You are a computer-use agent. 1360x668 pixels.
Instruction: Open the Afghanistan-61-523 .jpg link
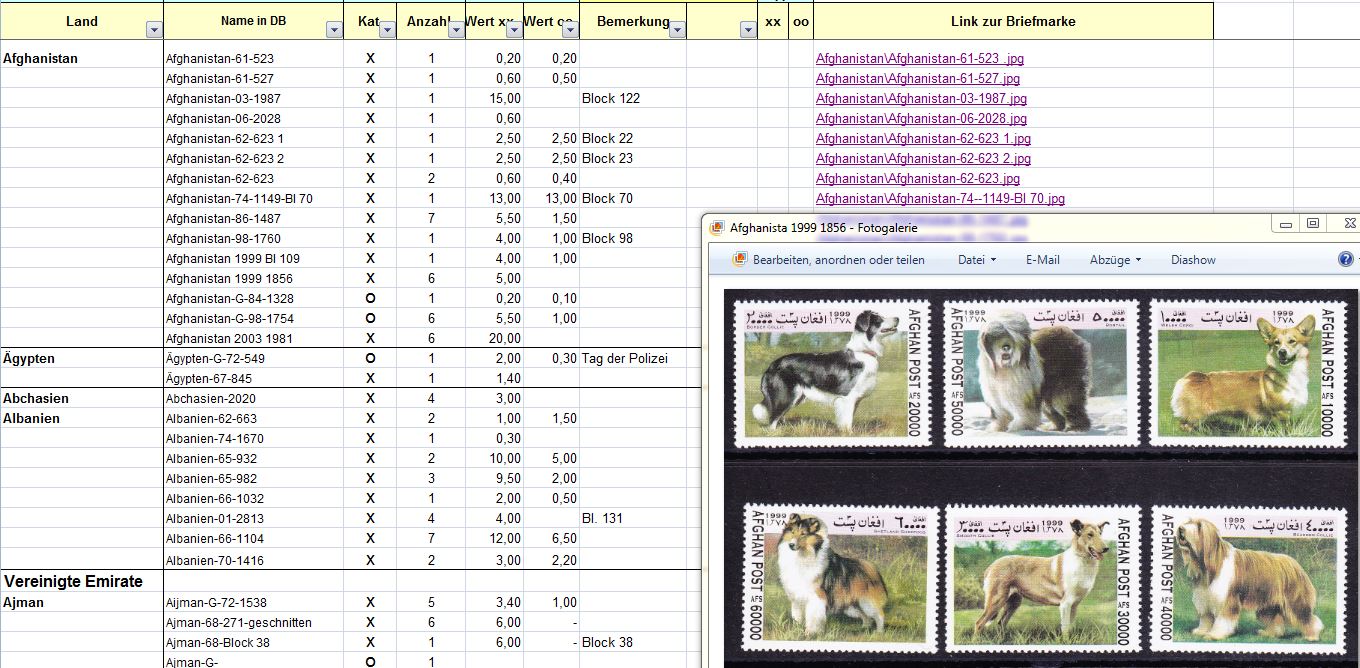coord(919,59)
